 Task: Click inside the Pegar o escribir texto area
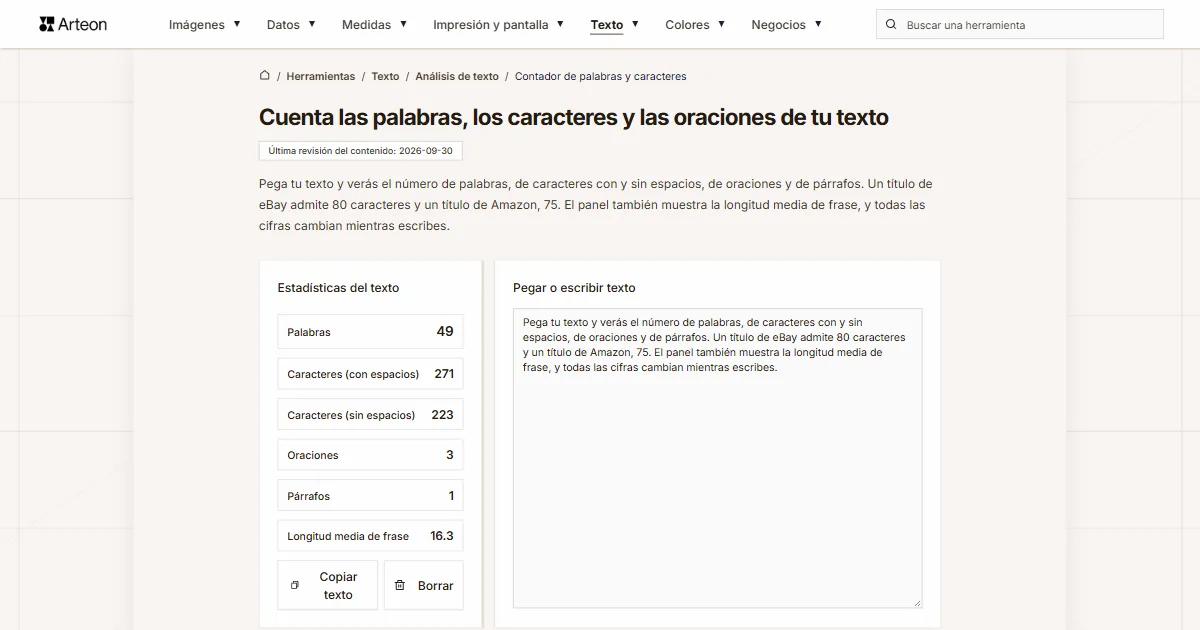(x=718, y=458)
